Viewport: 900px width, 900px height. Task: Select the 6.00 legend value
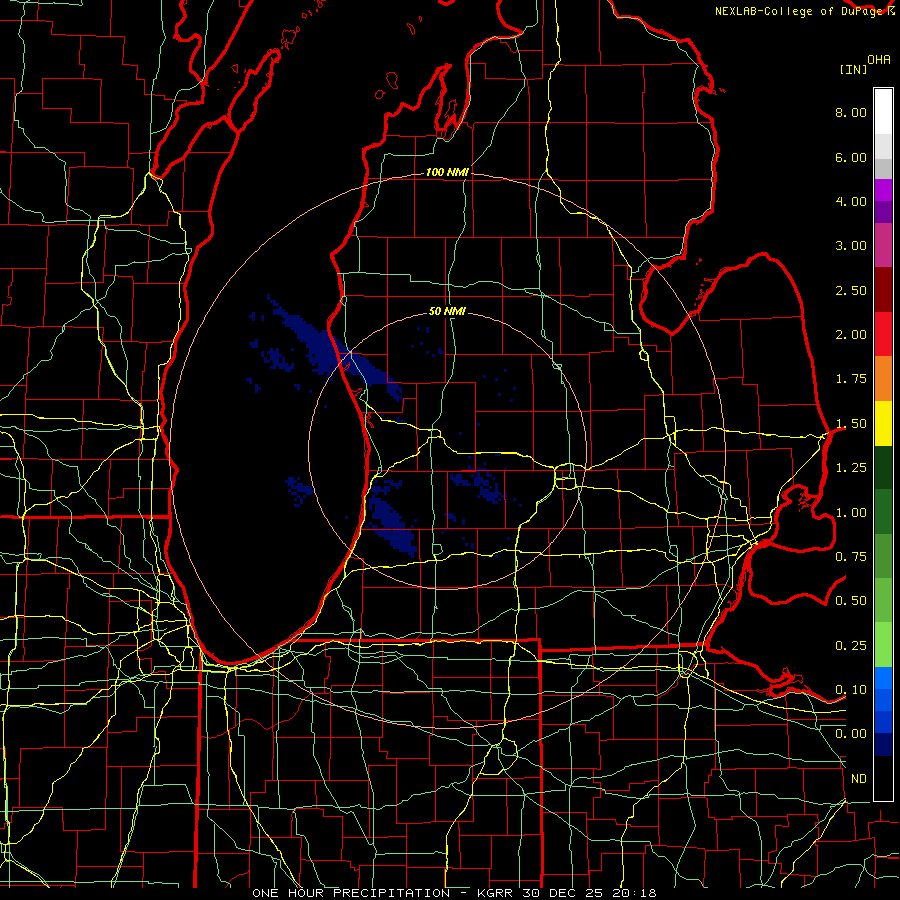pyautogui.click(x=851, y=157)
